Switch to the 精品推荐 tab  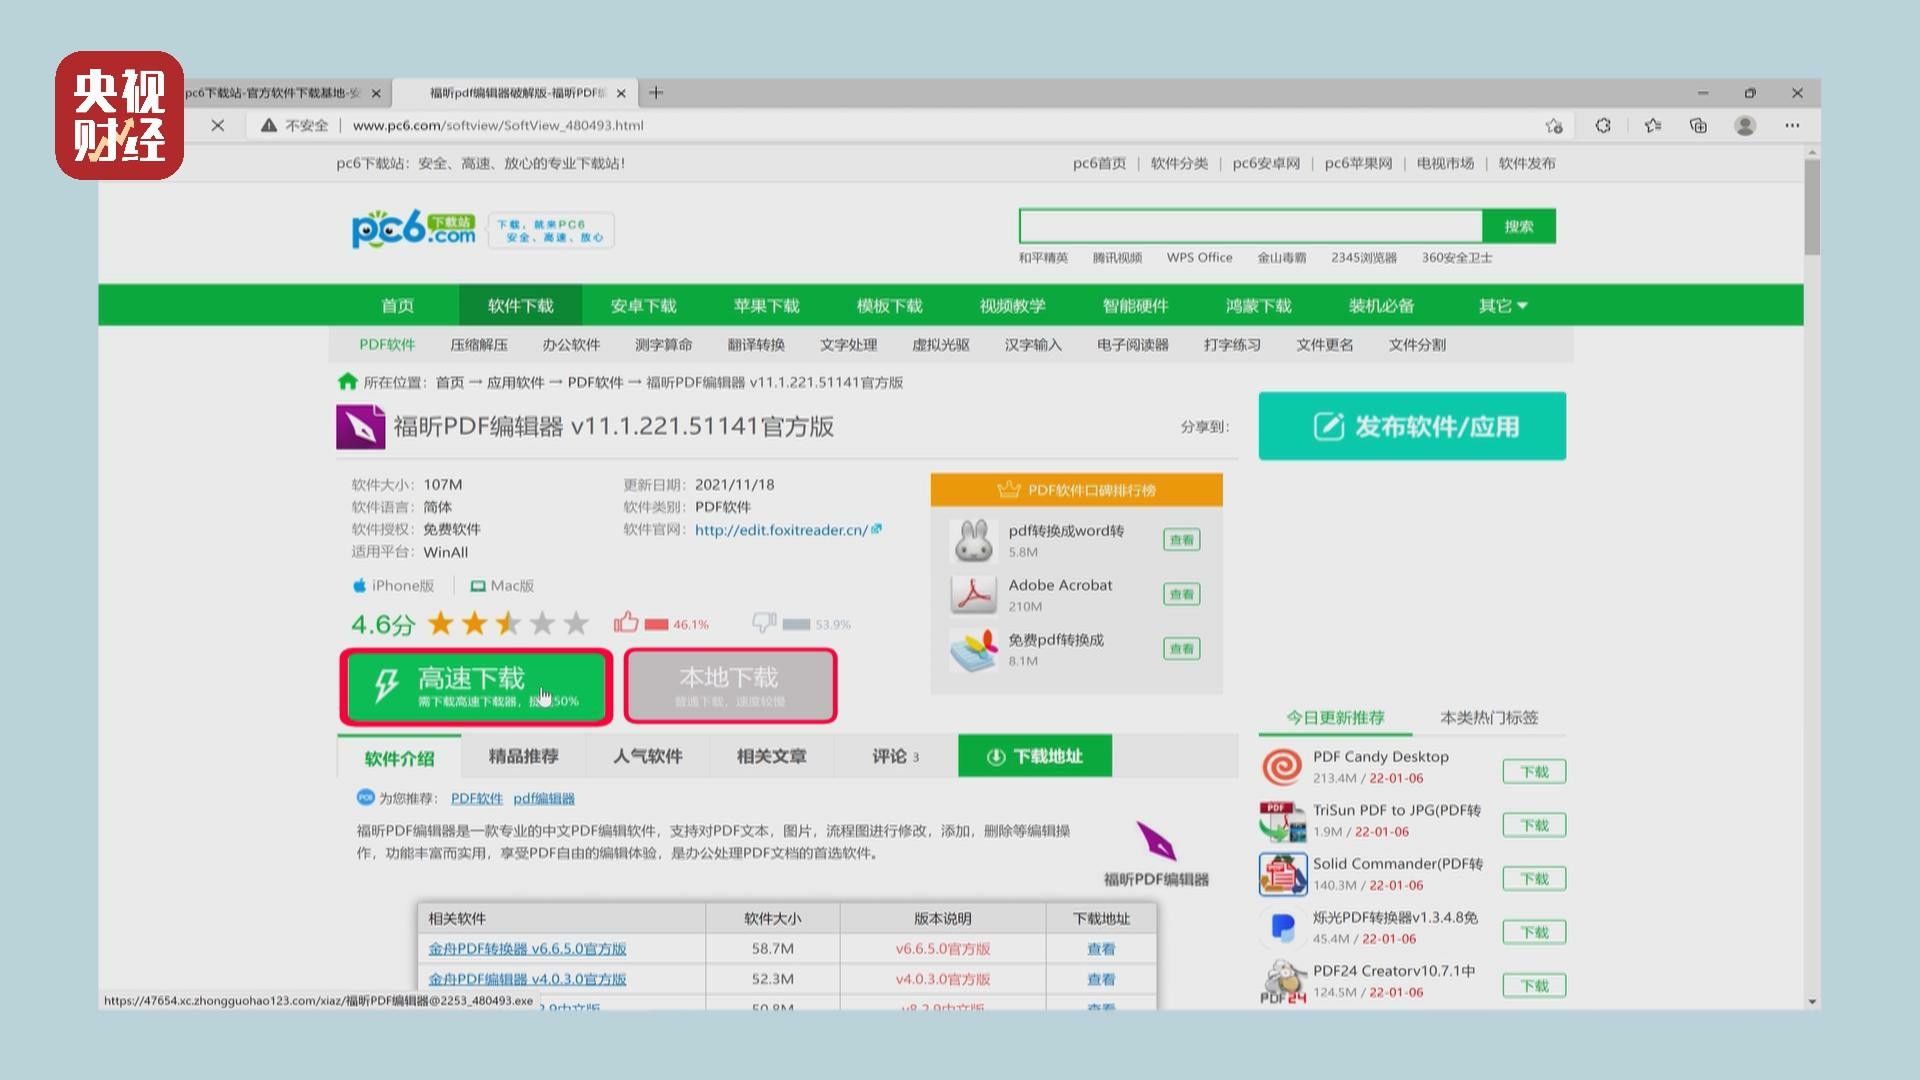523,757
